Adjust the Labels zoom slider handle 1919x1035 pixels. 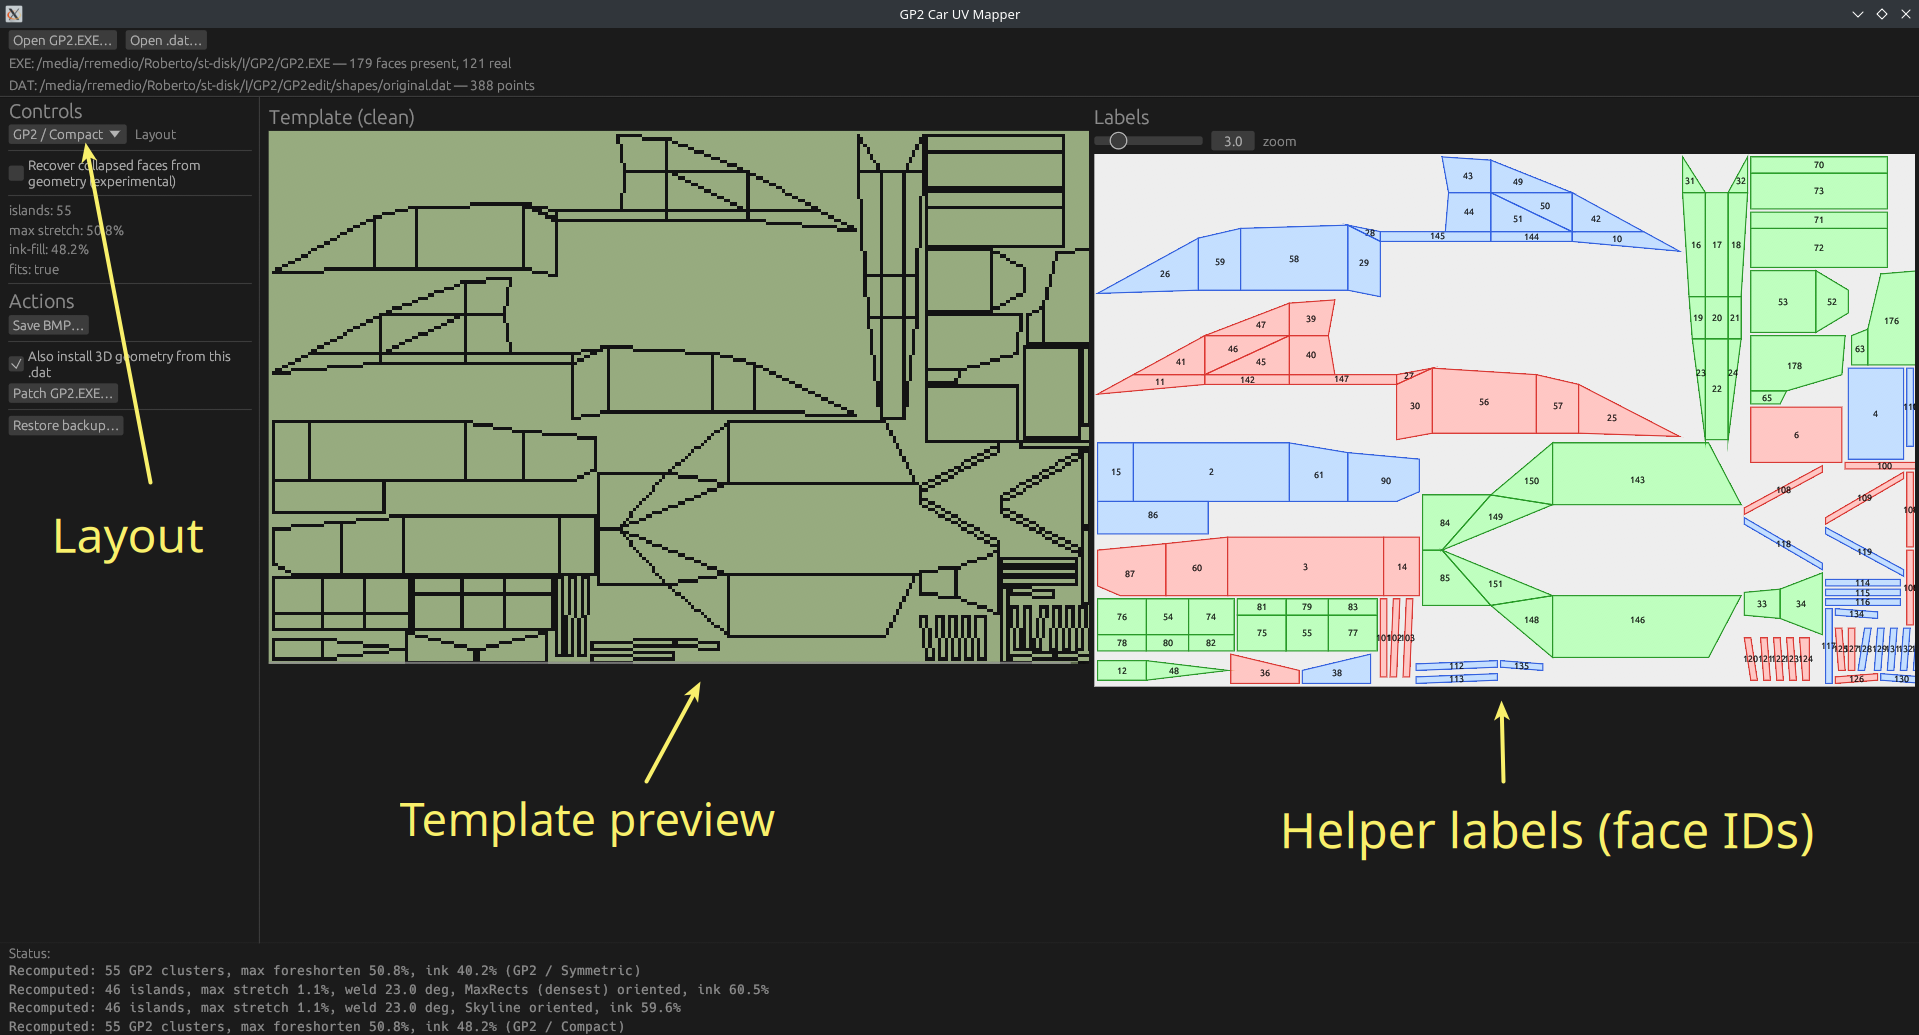(x=1118, y=141)
